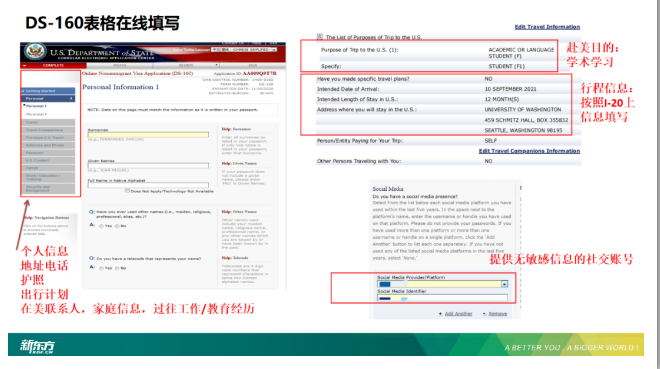Collapse the List of Purposes of Trip icon
Viewport: 660px width, 369px height.
[319, 37]
